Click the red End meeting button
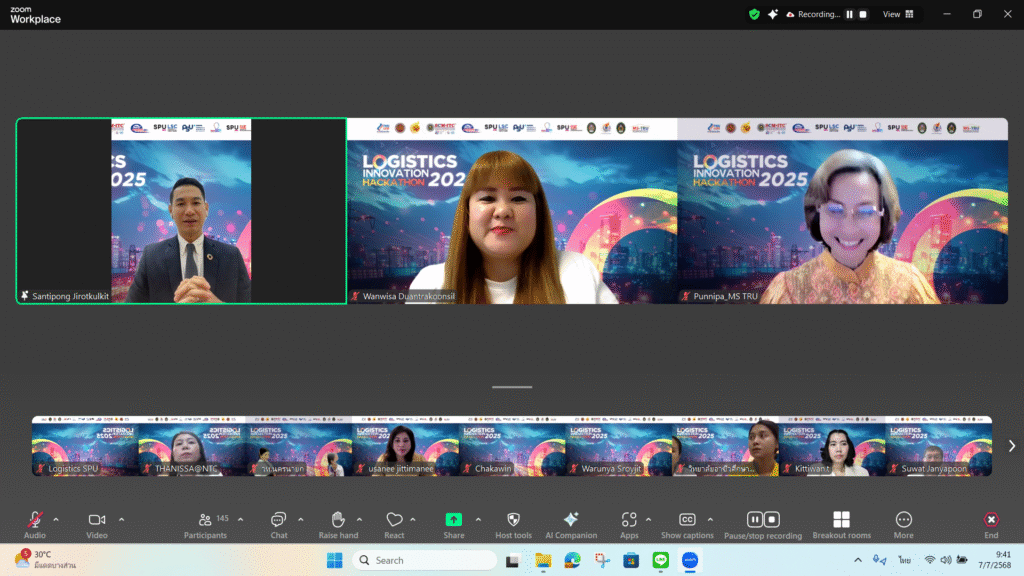This screenshot has width=1024, height=576. (x=991, y=524)
